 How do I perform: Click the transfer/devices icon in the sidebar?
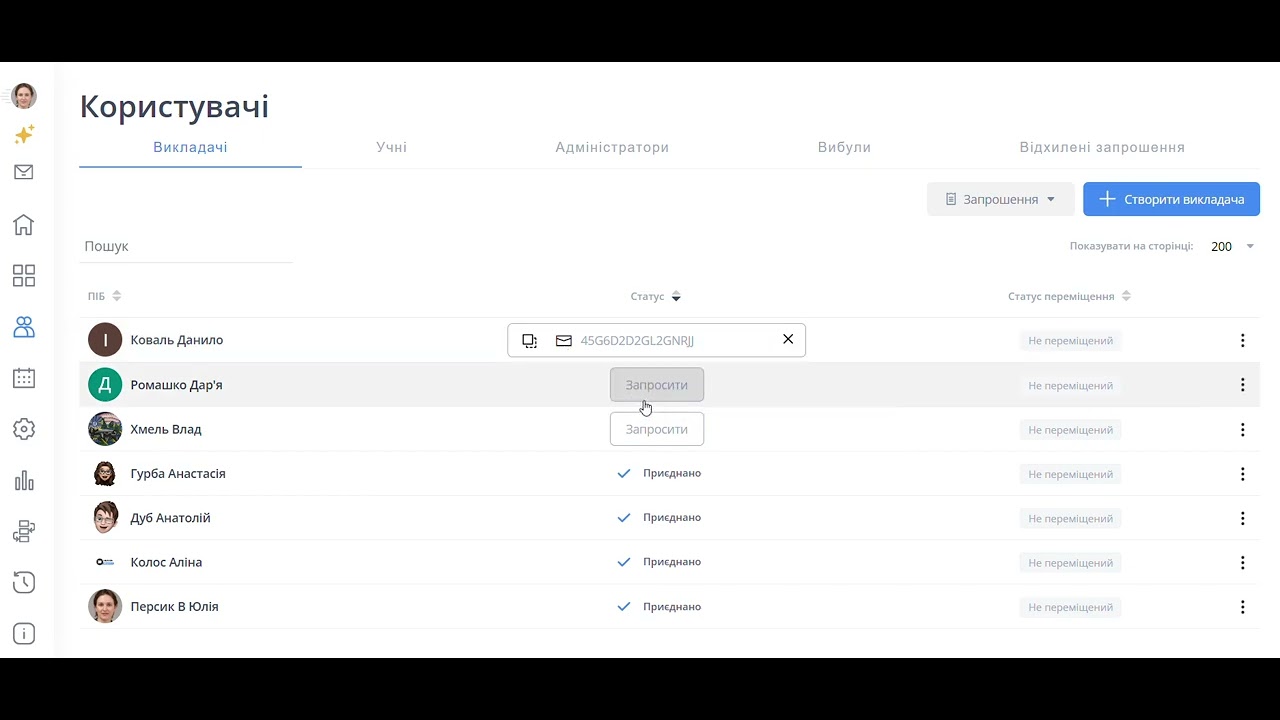tap(24, 532)
